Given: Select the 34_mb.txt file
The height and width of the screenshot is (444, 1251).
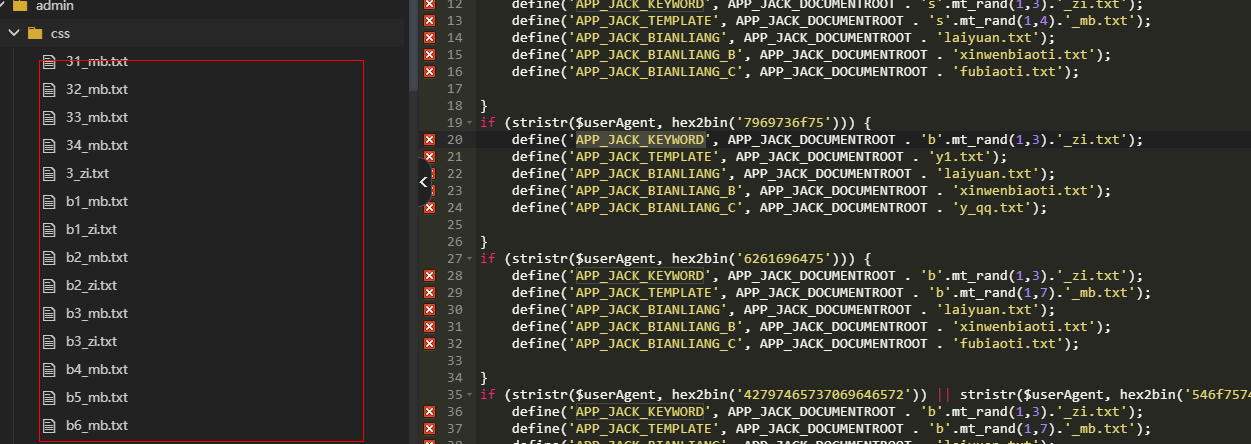Looking at the screenshot, I should (96, 146).
